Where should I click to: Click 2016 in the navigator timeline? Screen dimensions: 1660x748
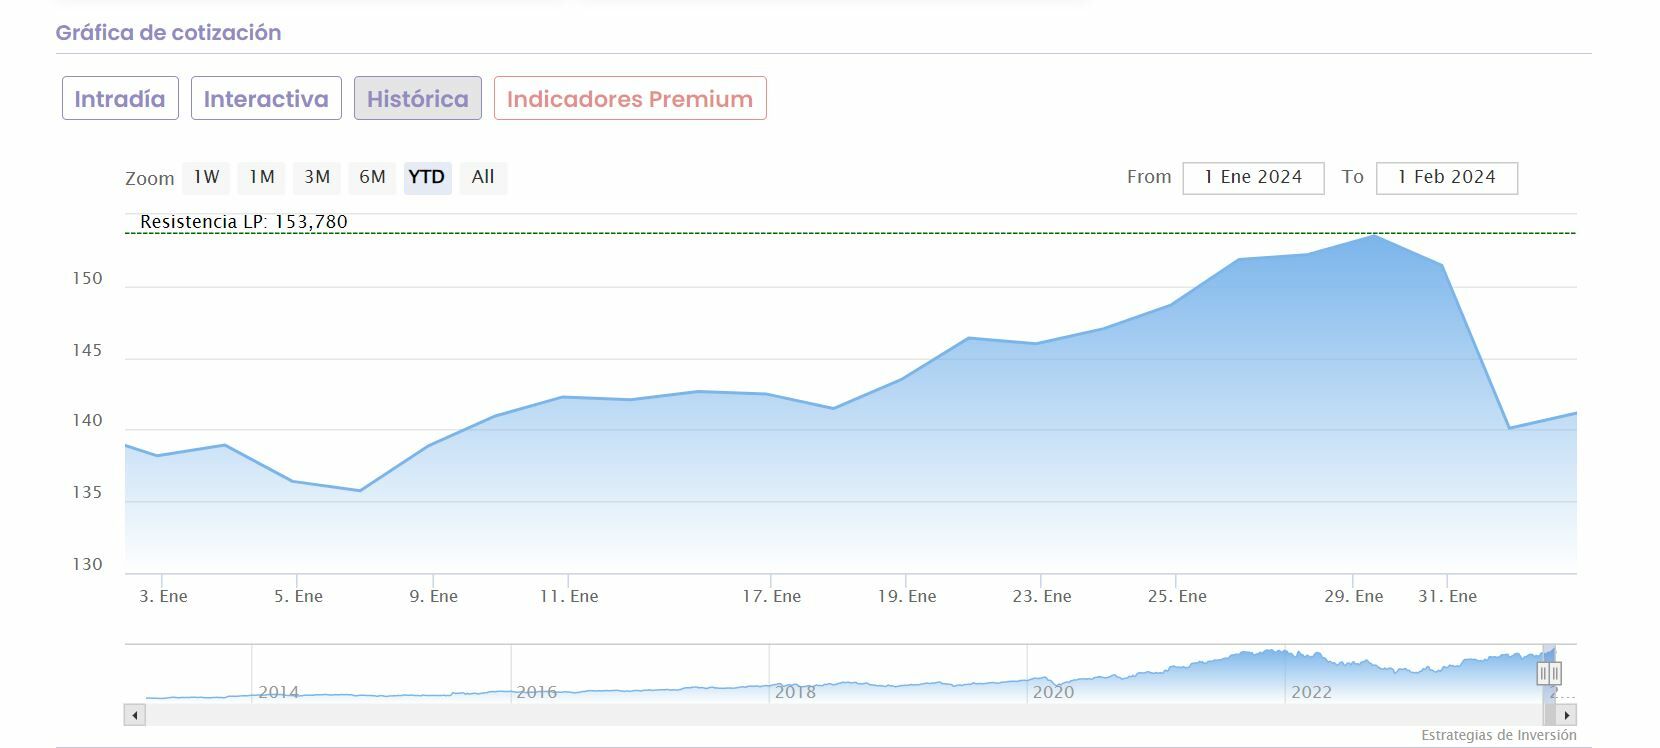536,692
